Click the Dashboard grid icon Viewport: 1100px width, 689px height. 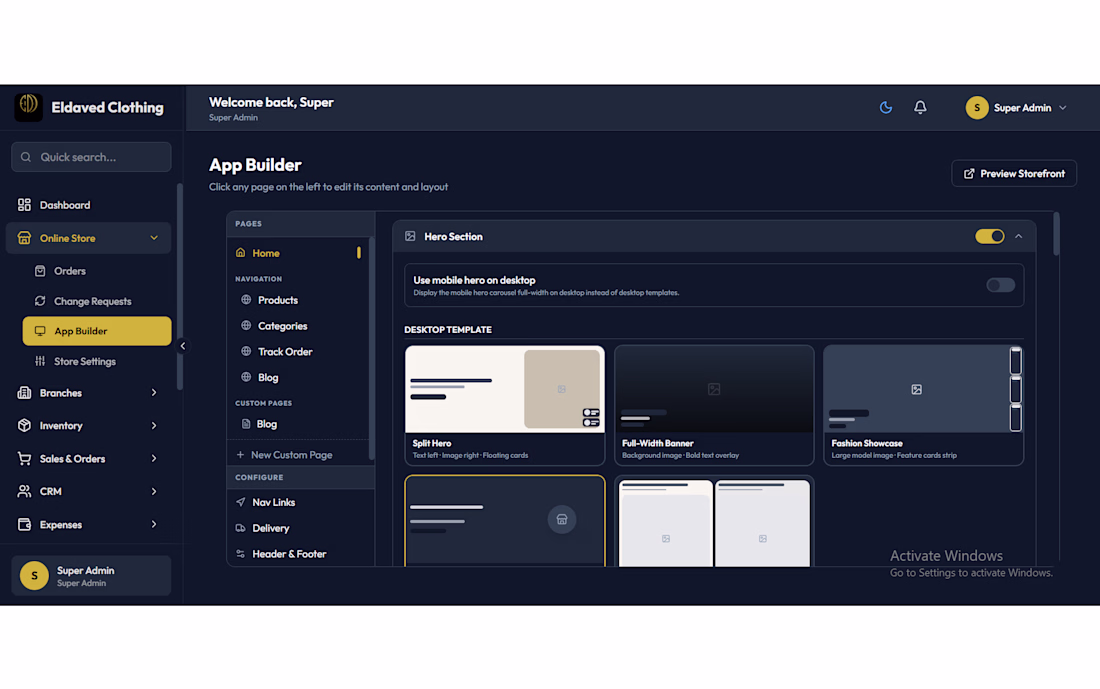[25, 205]
